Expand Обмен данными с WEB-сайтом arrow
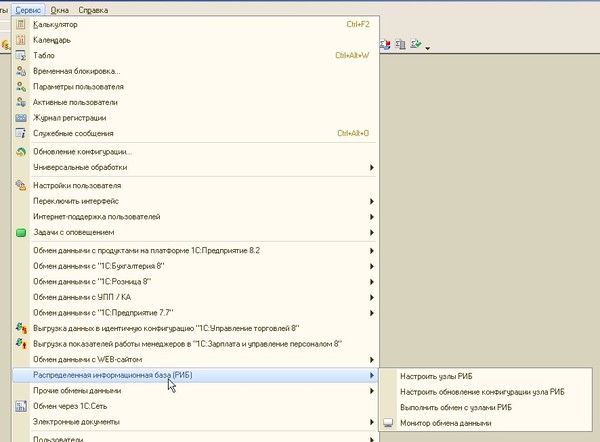Image resolution: width=600 pixels, height=442 pixels. [x=372, y=360]
